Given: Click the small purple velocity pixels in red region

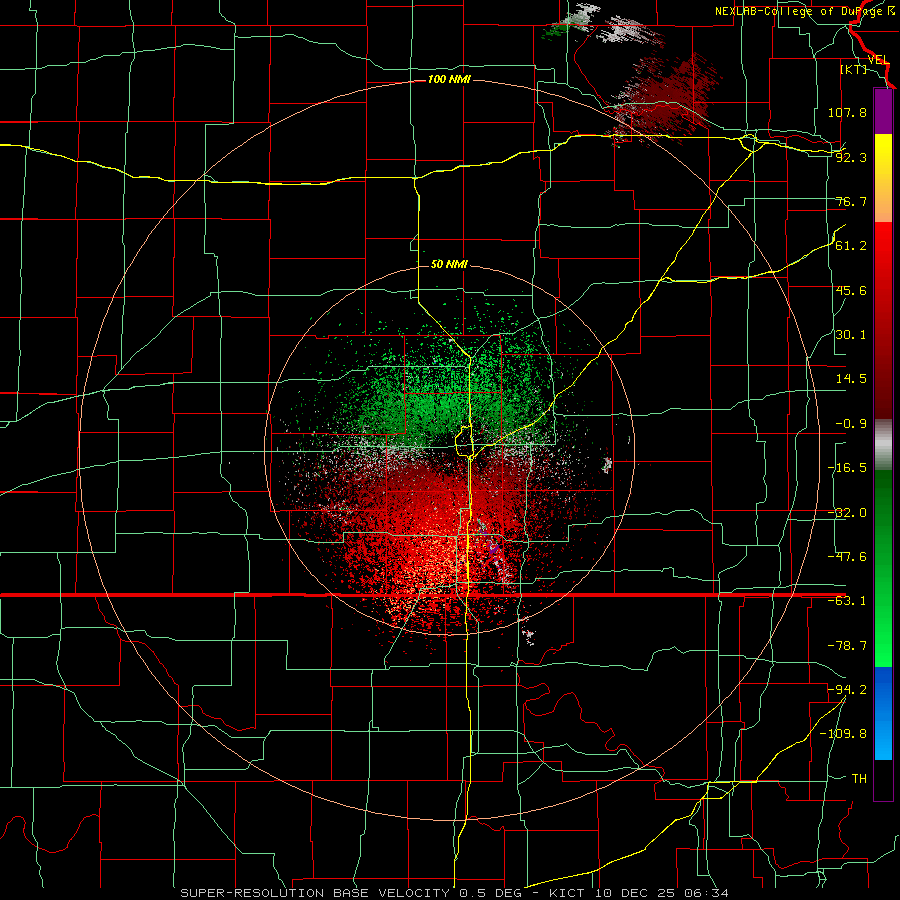Looking at the screenshot, I should click(x=494, y=548).
